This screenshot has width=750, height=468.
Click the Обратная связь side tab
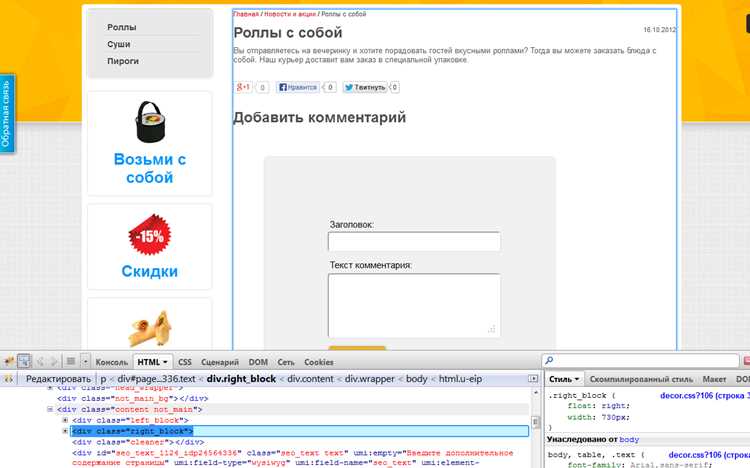(6, 113)
